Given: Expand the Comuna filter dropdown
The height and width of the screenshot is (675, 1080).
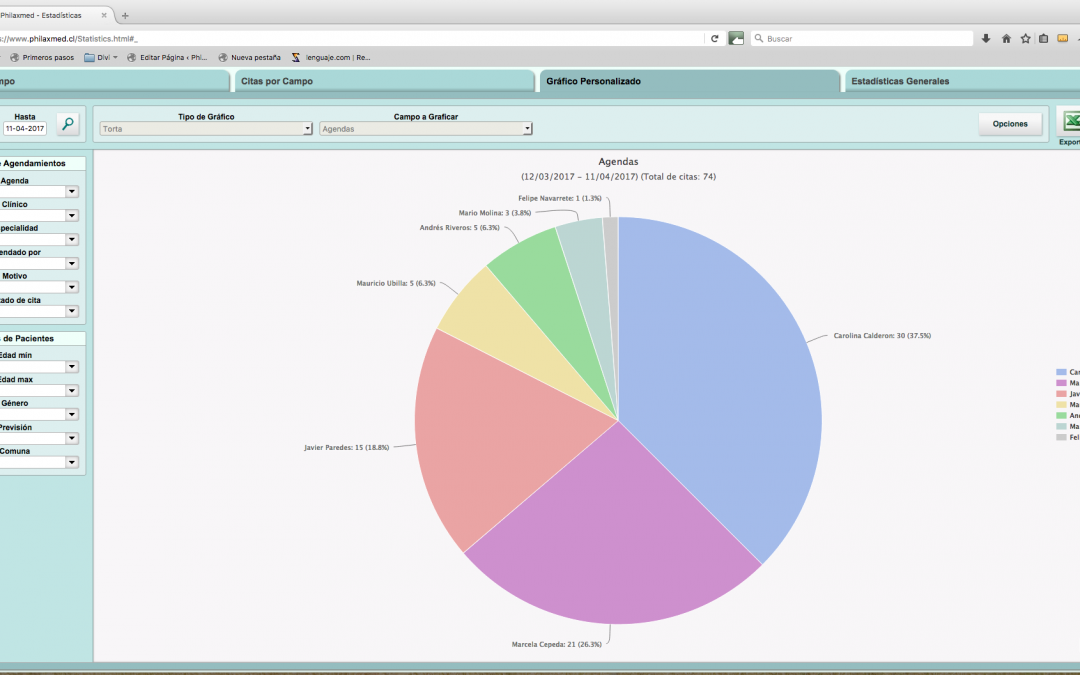Looking at the screenshot, I should pyautogui.click(x=72, y=462).
